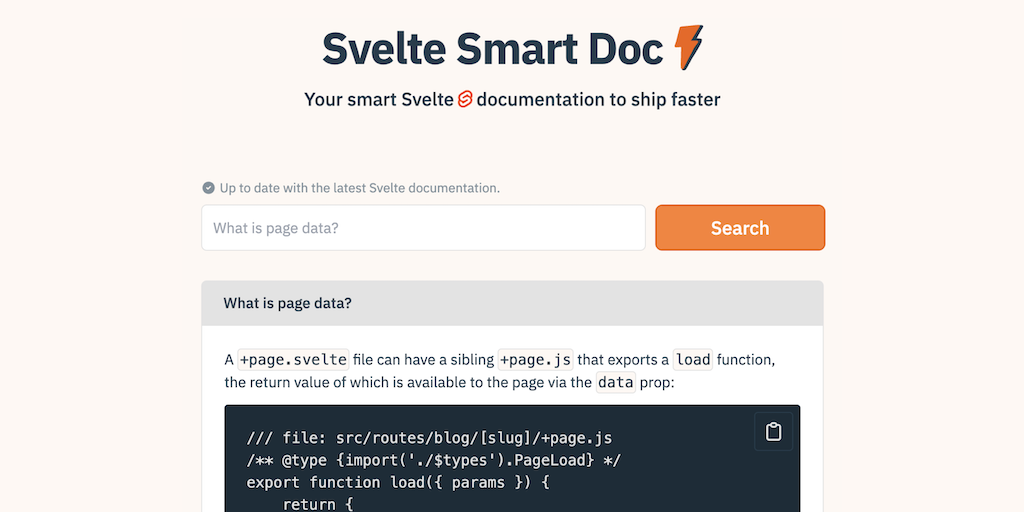This screenshot has width=1024, height=512.
Task: Click the checkmark circle status icon
Action: 208,188
